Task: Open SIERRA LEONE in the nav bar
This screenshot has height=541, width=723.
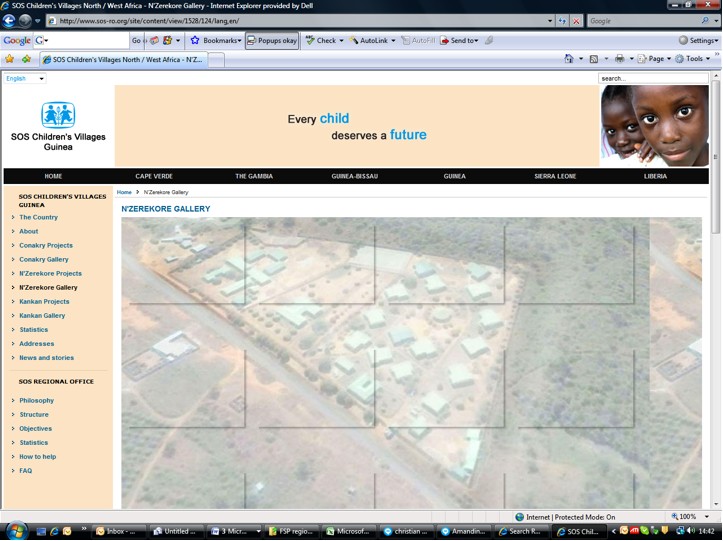Action: pyautogui.click(x=555, y=176)
